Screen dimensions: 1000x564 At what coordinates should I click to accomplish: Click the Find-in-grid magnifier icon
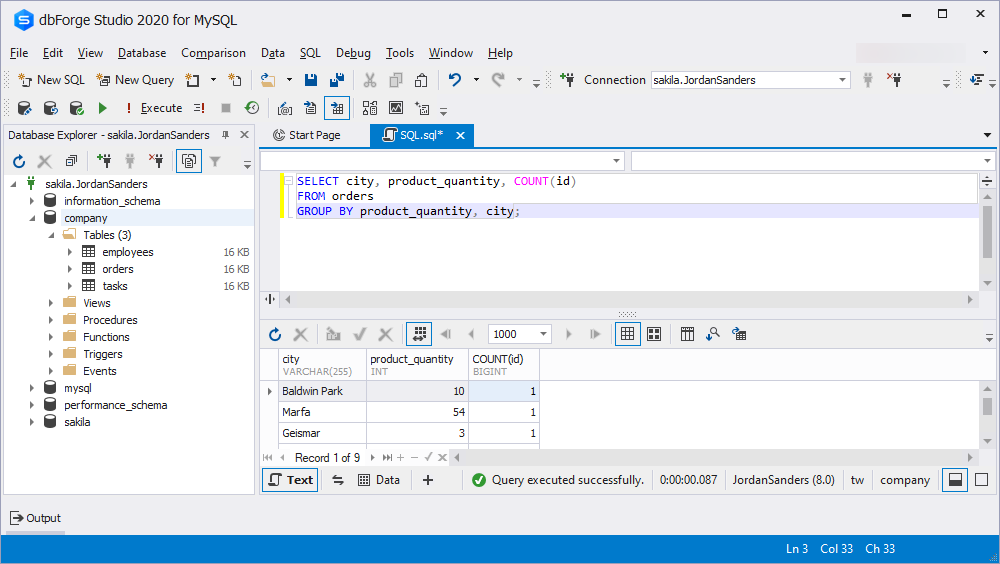pyautogui.click(x=713, y=334)
